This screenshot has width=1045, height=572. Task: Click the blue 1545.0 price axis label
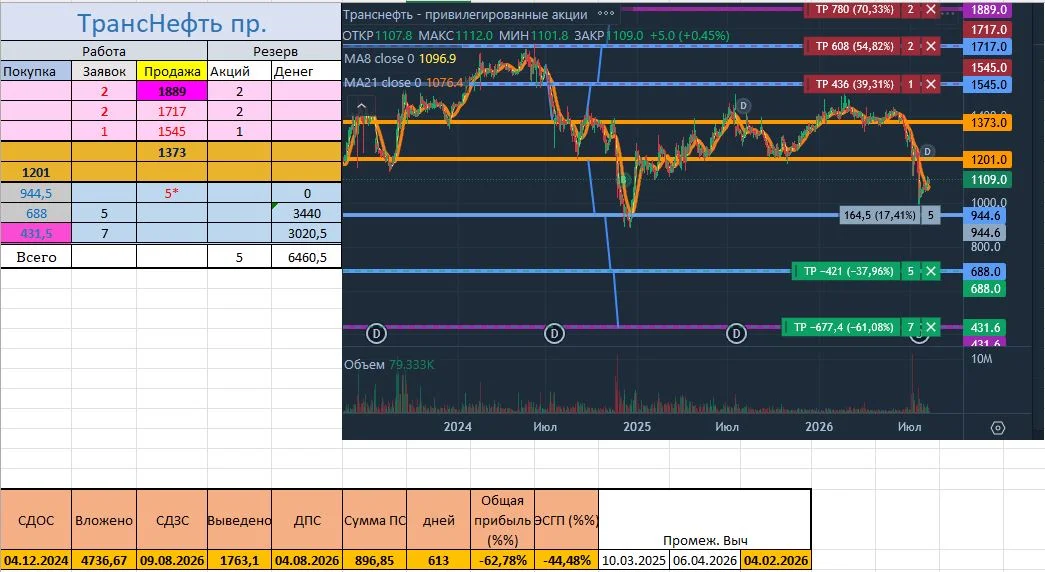point(988,85)
